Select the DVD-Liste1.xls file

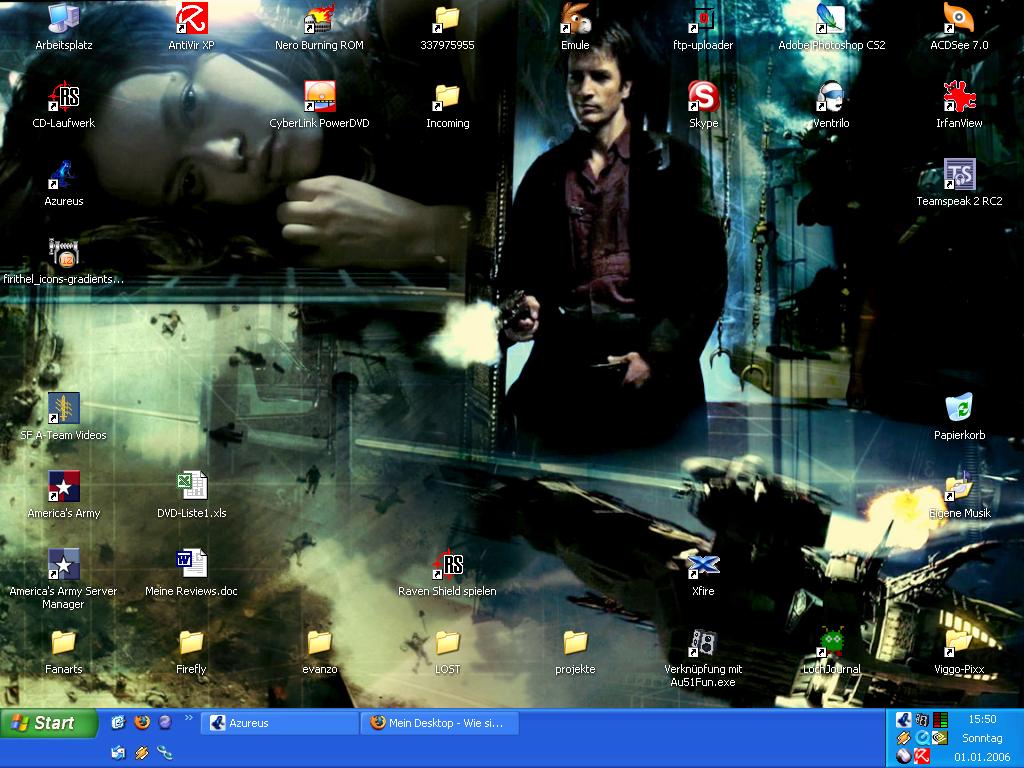point(191,487)
